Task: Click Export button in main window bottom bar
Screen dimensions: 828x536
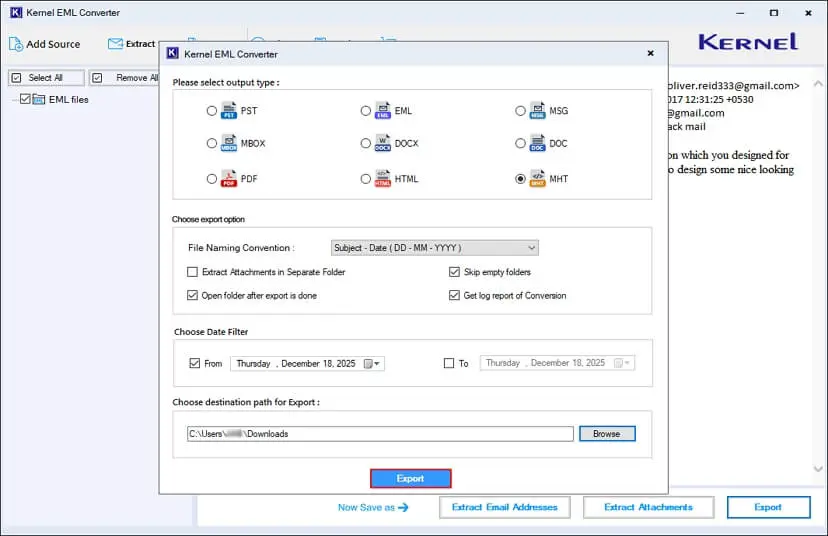Action: coord(768,507)
